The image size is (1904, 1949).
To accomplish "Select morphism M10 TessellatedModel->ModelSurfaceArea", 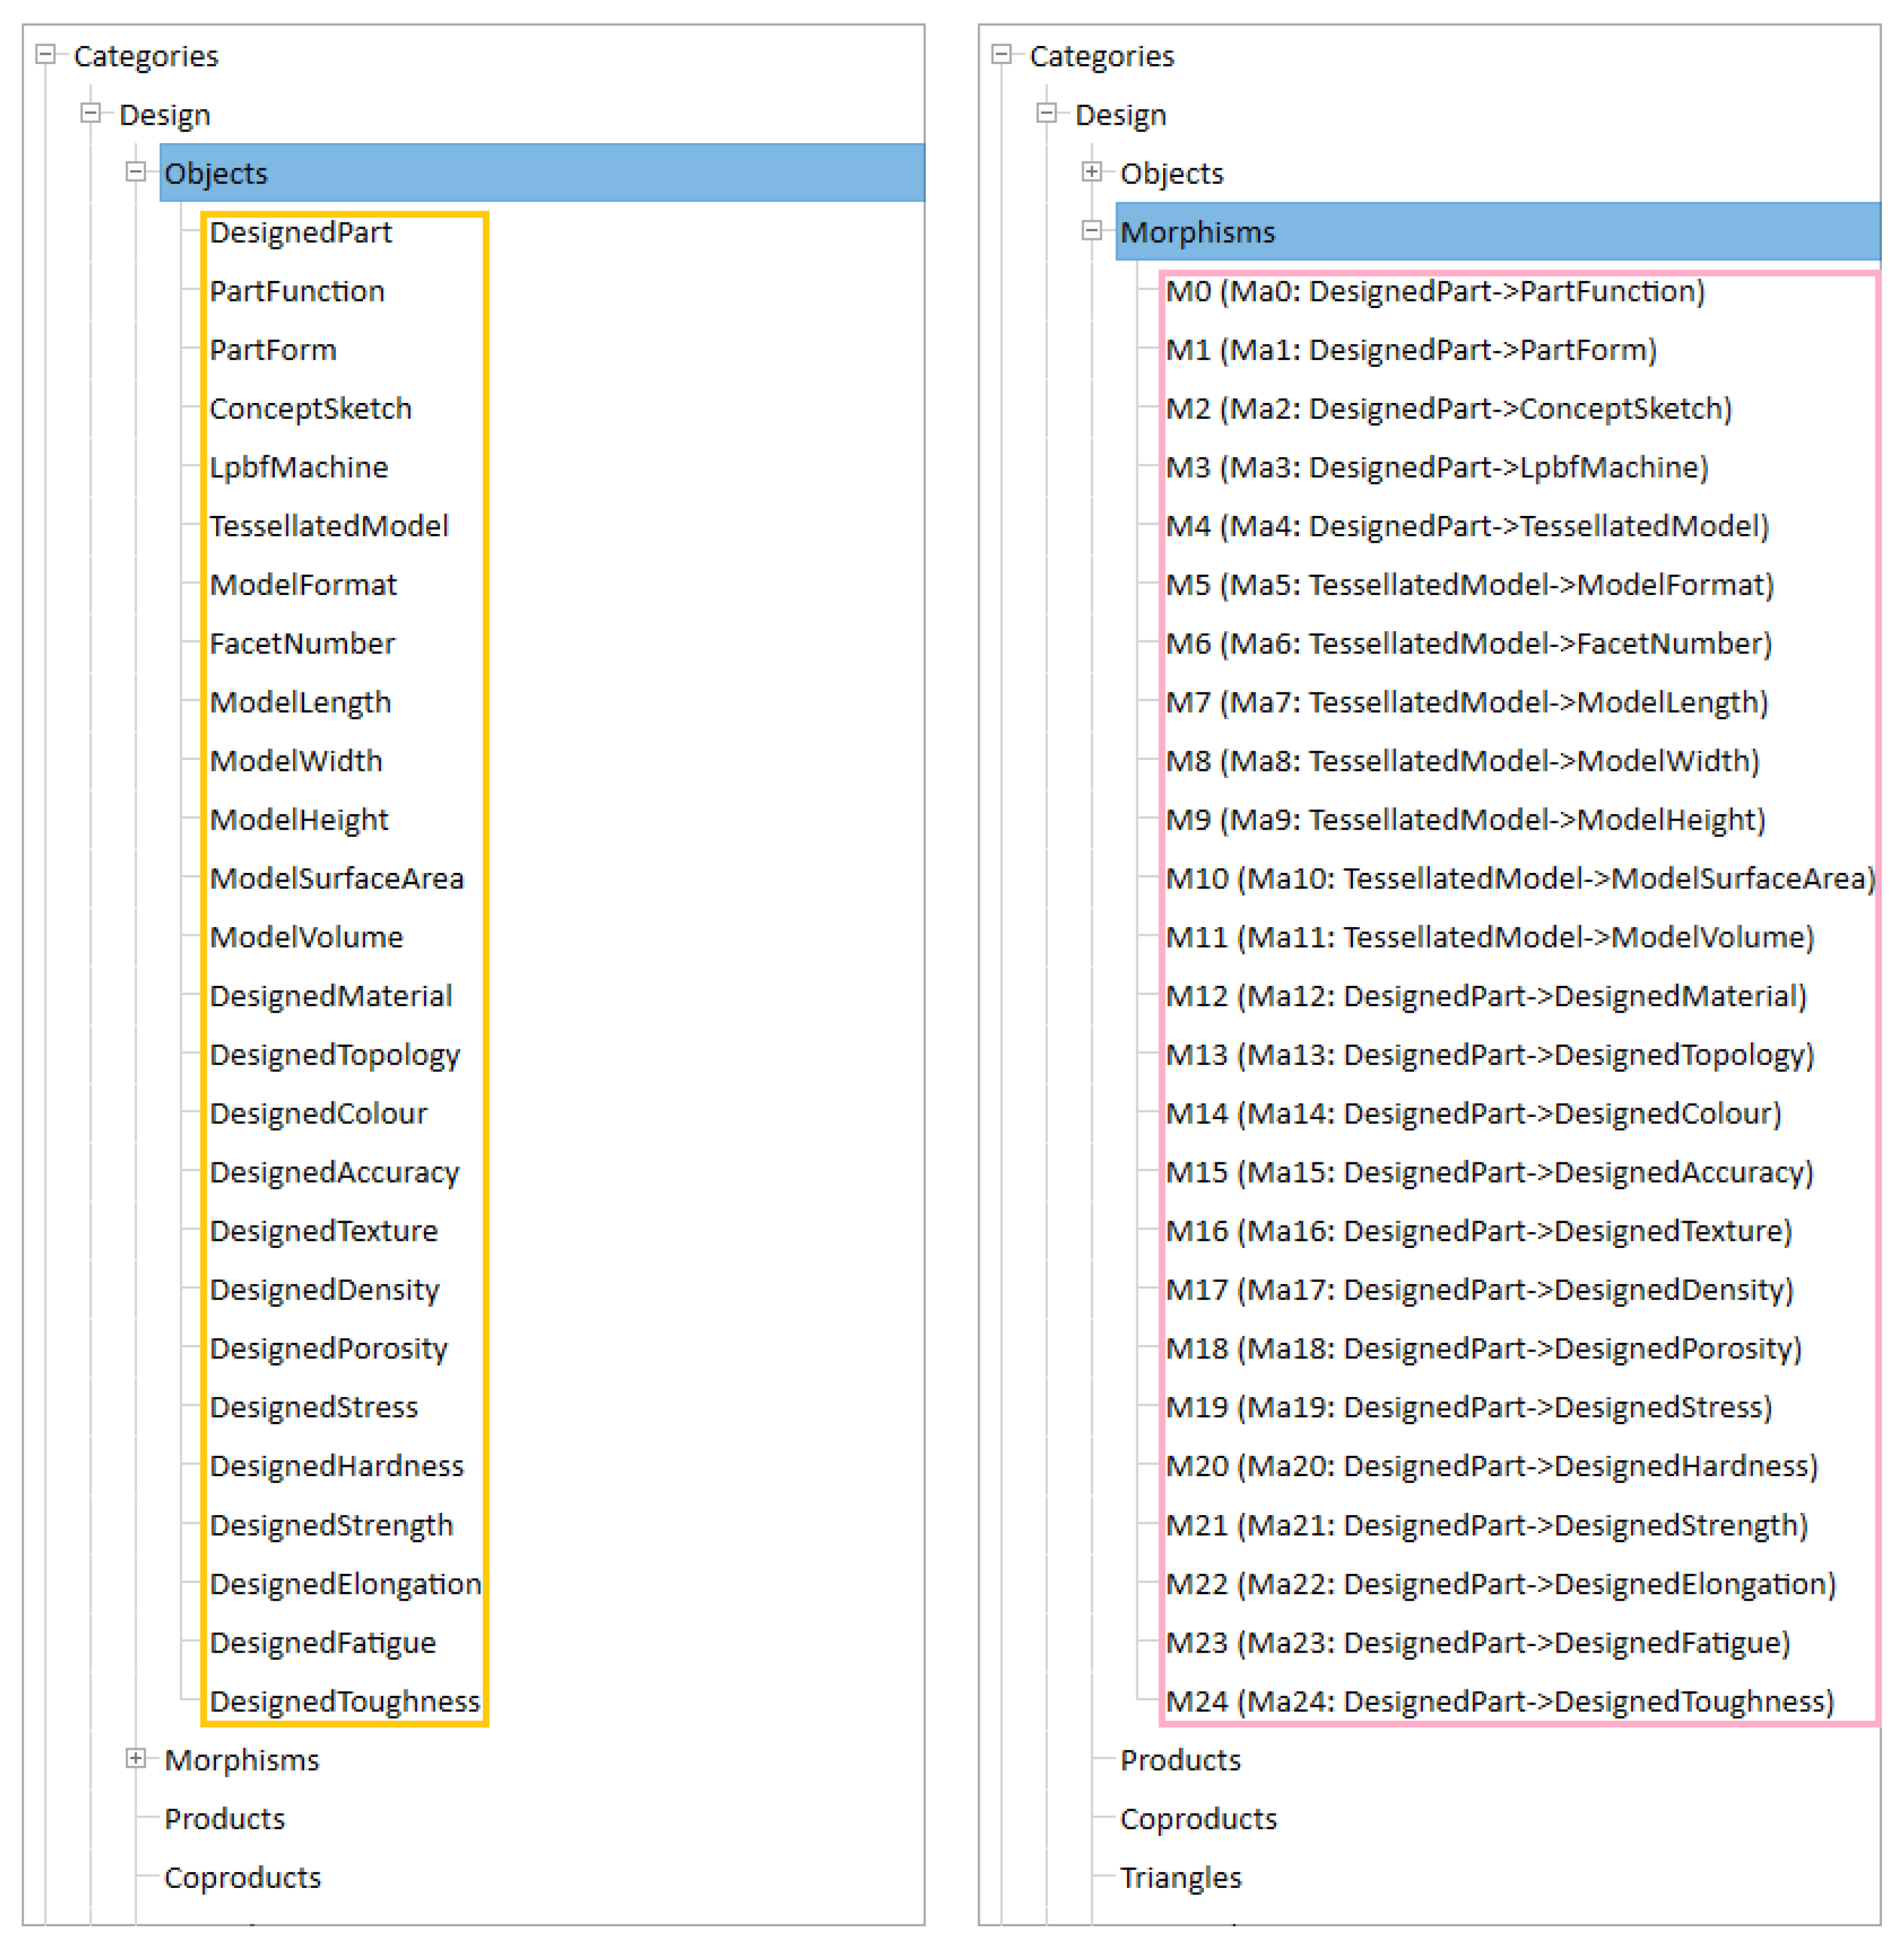I will click(x=1519, y=878).
